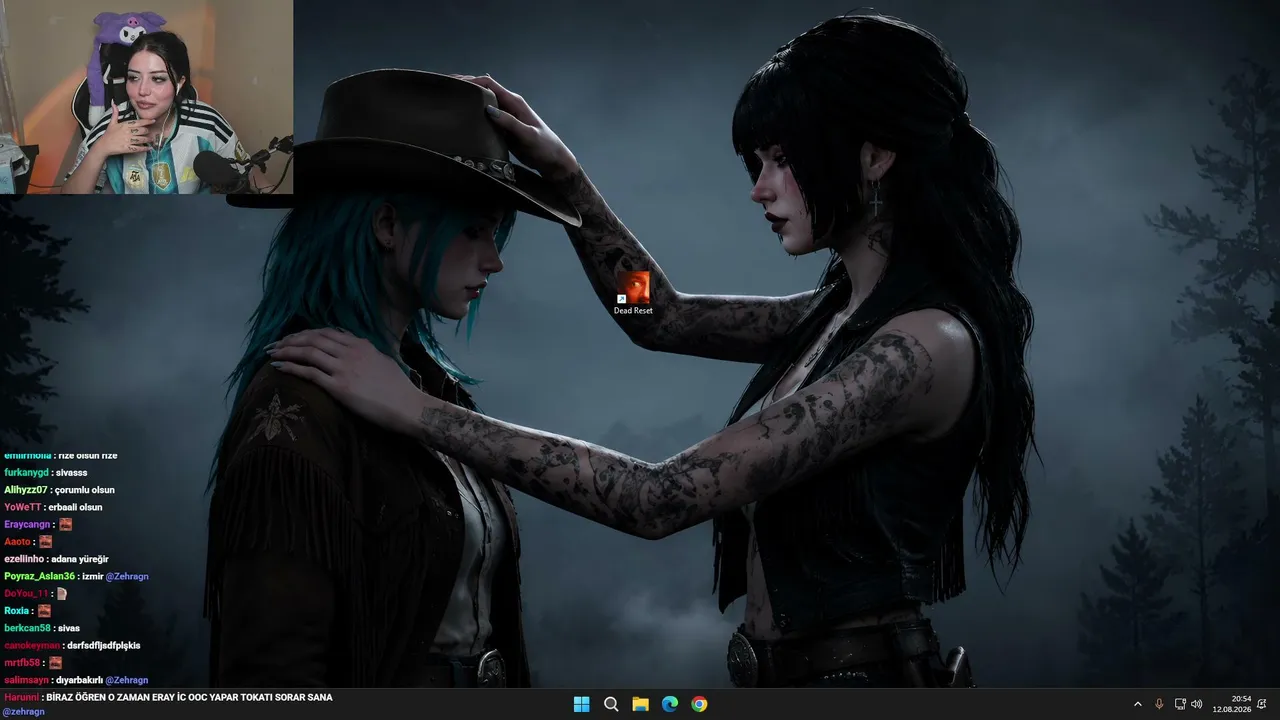This screenshot has width=1280, height=720.
Task: Click the message text "izmir"
Action: pyautogui.click(x=93, y=576)
